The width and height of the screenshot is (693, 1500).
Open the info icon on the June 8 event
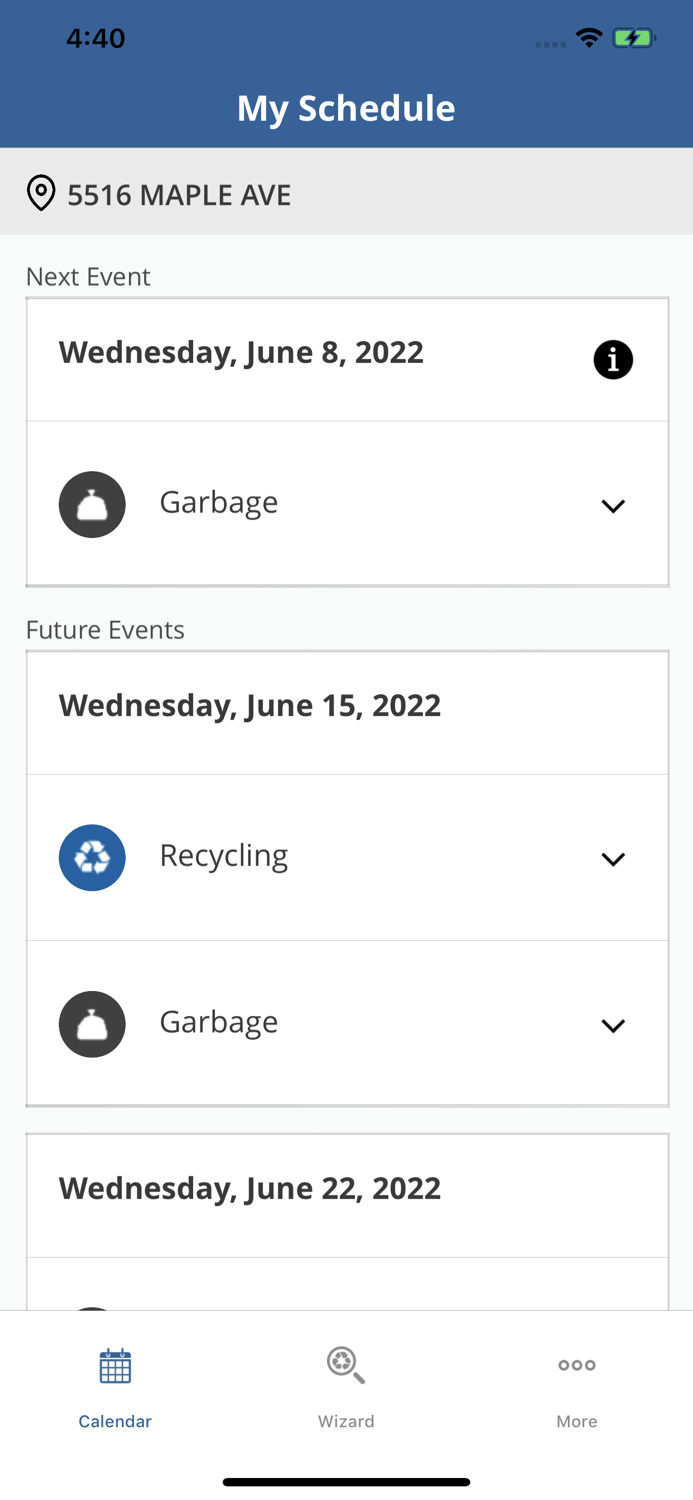tap(613, 360)
